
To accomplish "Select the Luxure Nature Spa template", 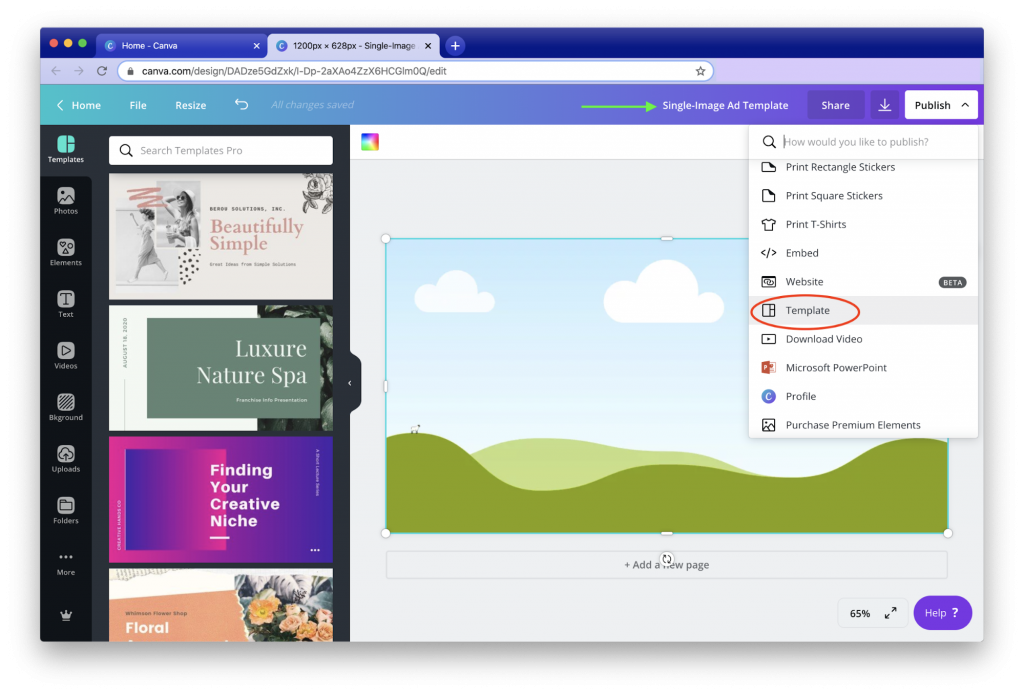I will coord(221,368).
